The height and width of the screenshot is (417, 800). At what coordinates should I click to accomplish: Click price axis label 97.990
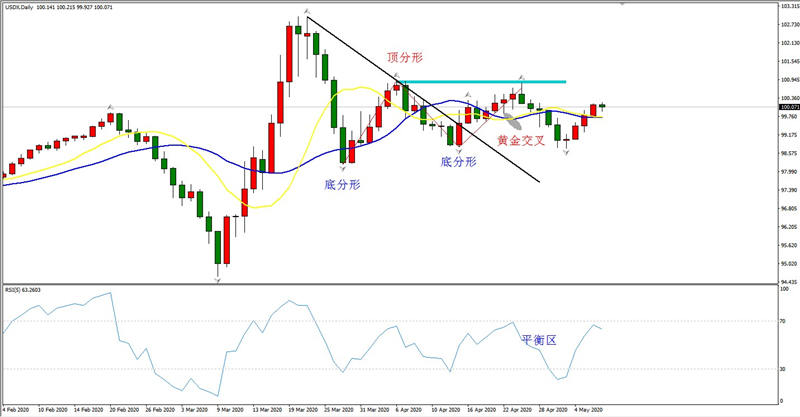[x=788, y=171]
